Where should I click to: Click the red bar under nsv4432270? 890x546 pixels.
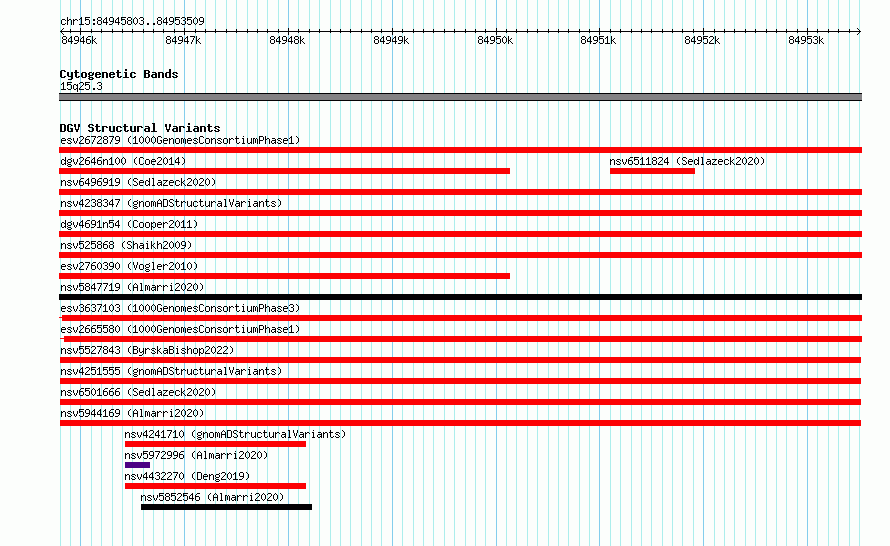pos(215,486)
